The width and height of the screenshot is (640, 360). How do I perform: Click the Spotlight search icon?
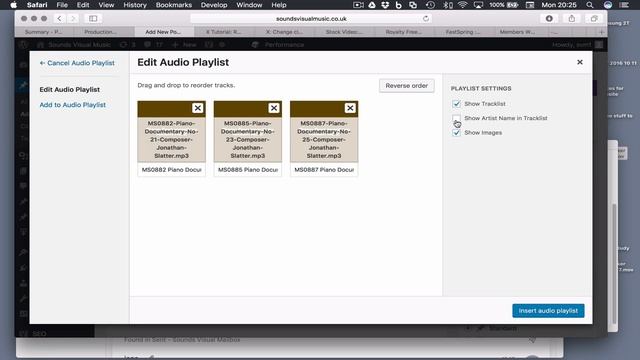(590, 5)
